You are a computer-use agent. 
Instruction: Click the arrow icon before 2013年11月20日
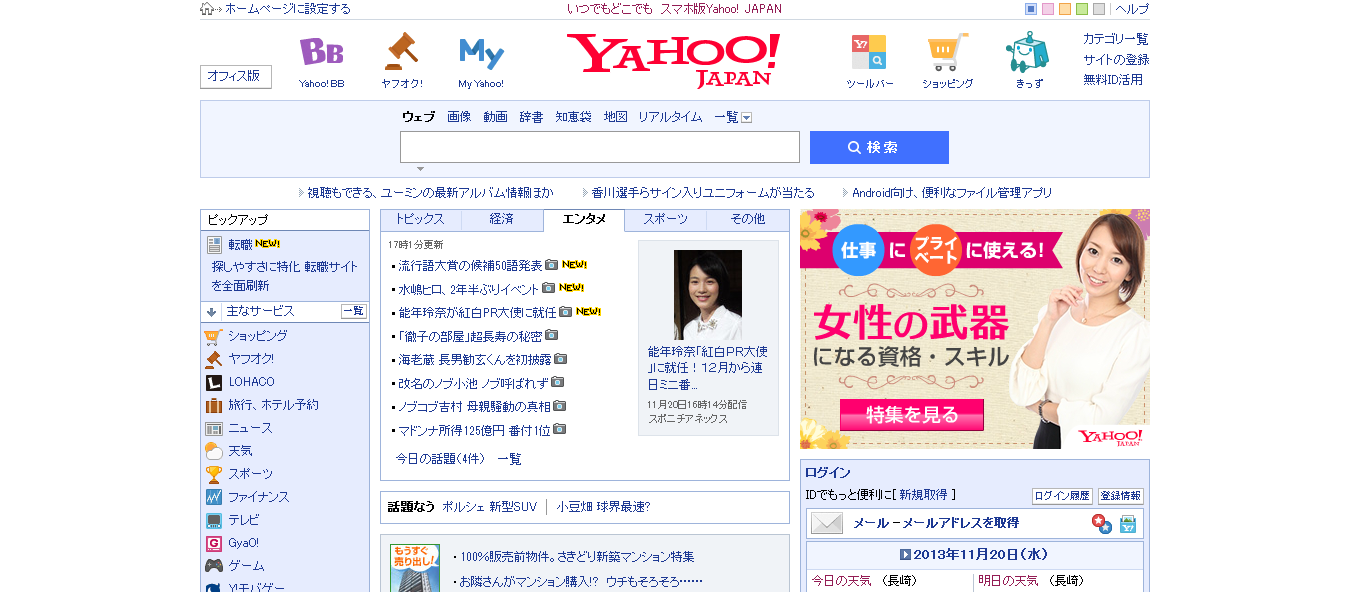pos(905,555)
